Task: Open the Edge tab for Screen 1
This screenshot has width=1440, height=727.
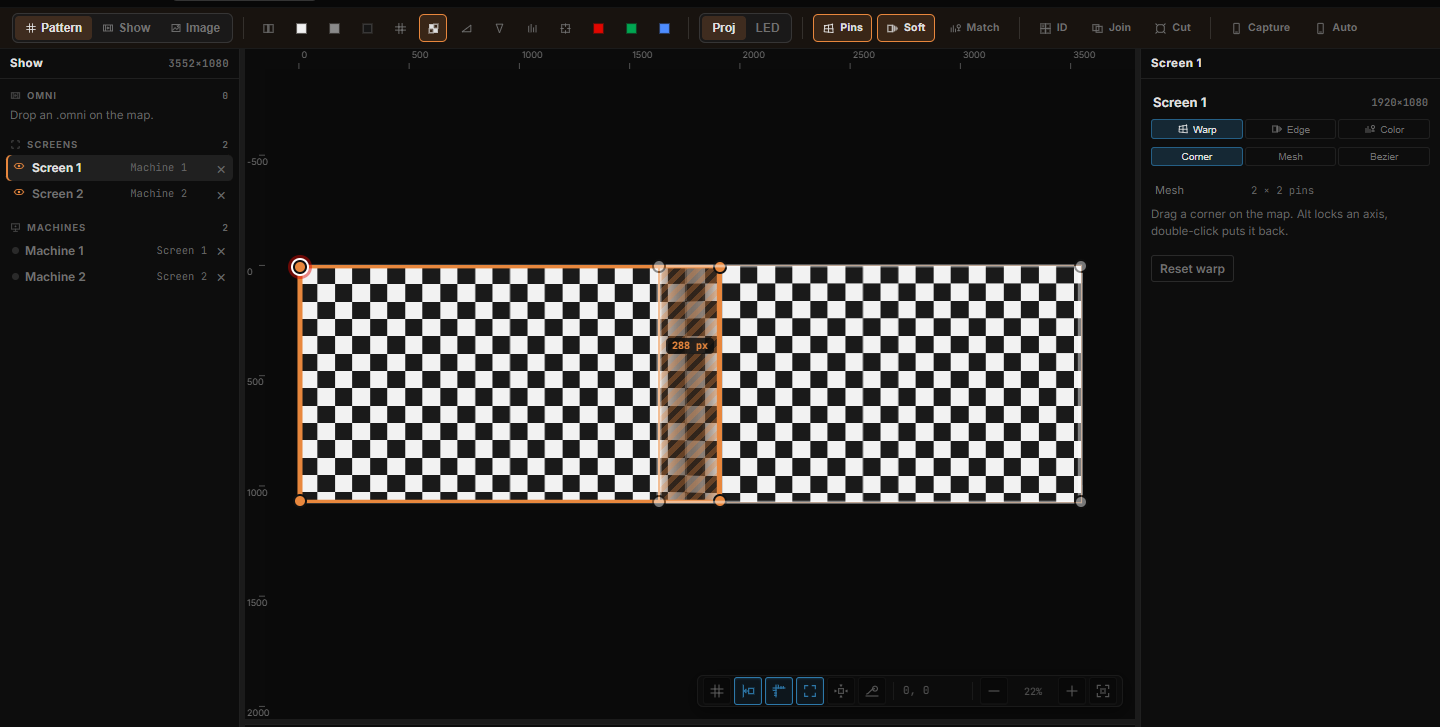Action: [1290, 129]
